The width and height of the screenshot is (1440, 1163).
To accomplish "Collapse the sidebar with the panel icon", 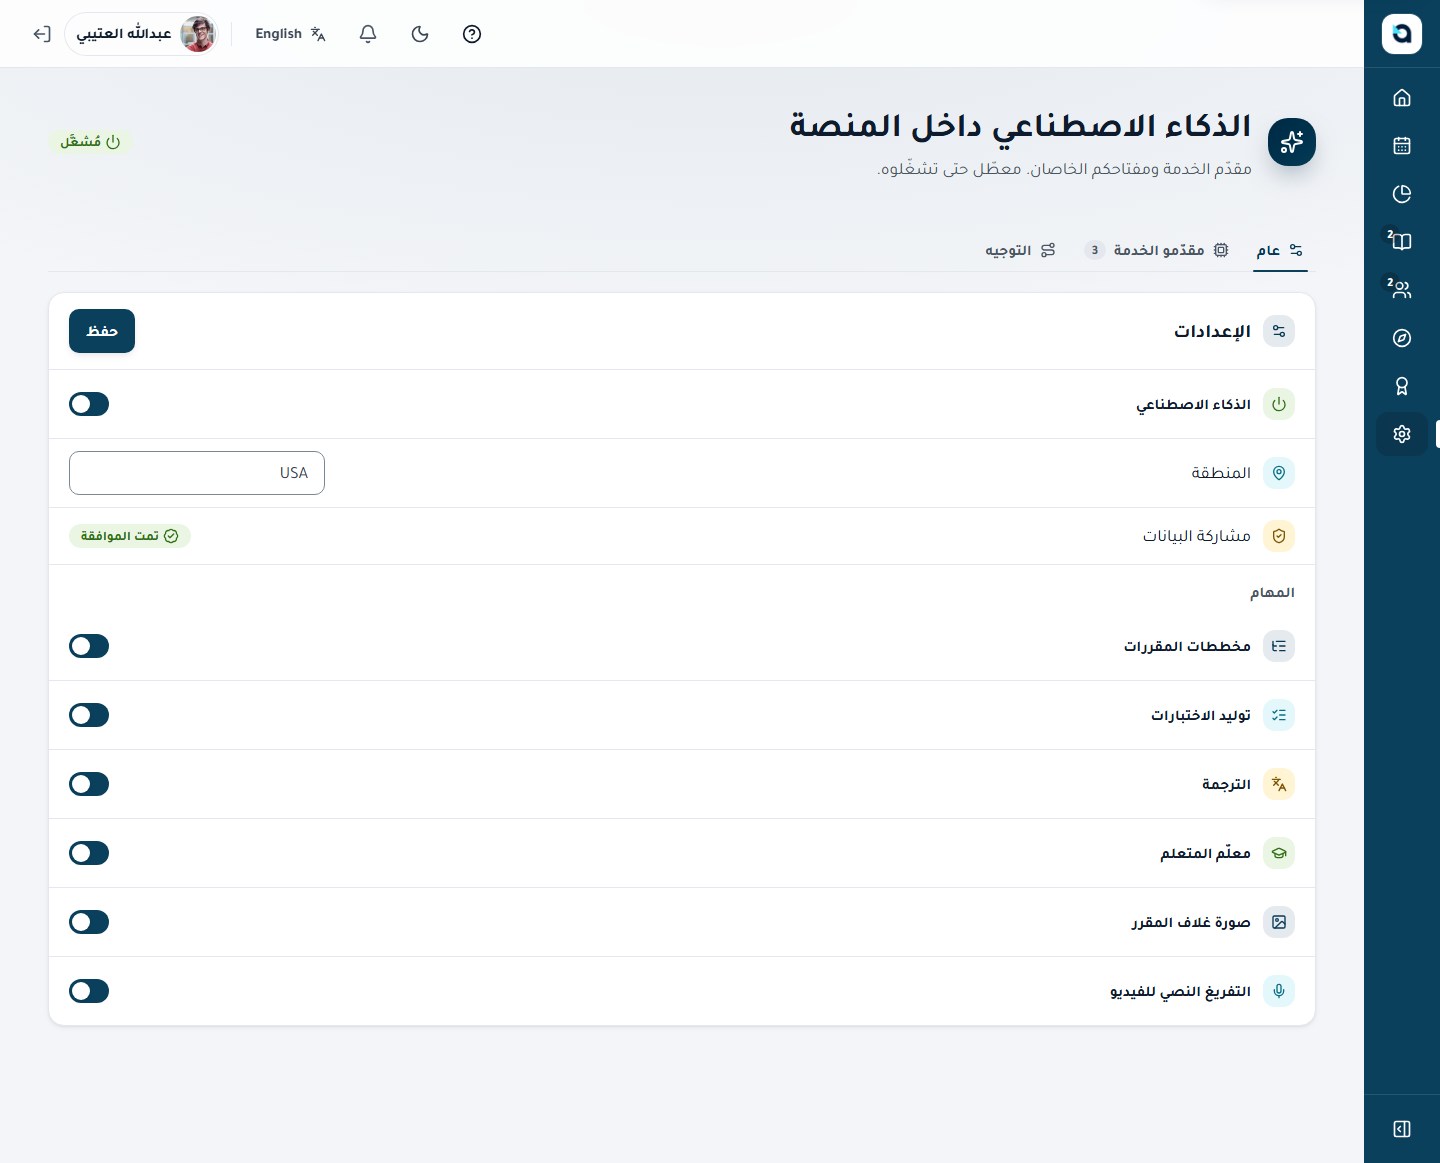I will coord(1402,1129).
